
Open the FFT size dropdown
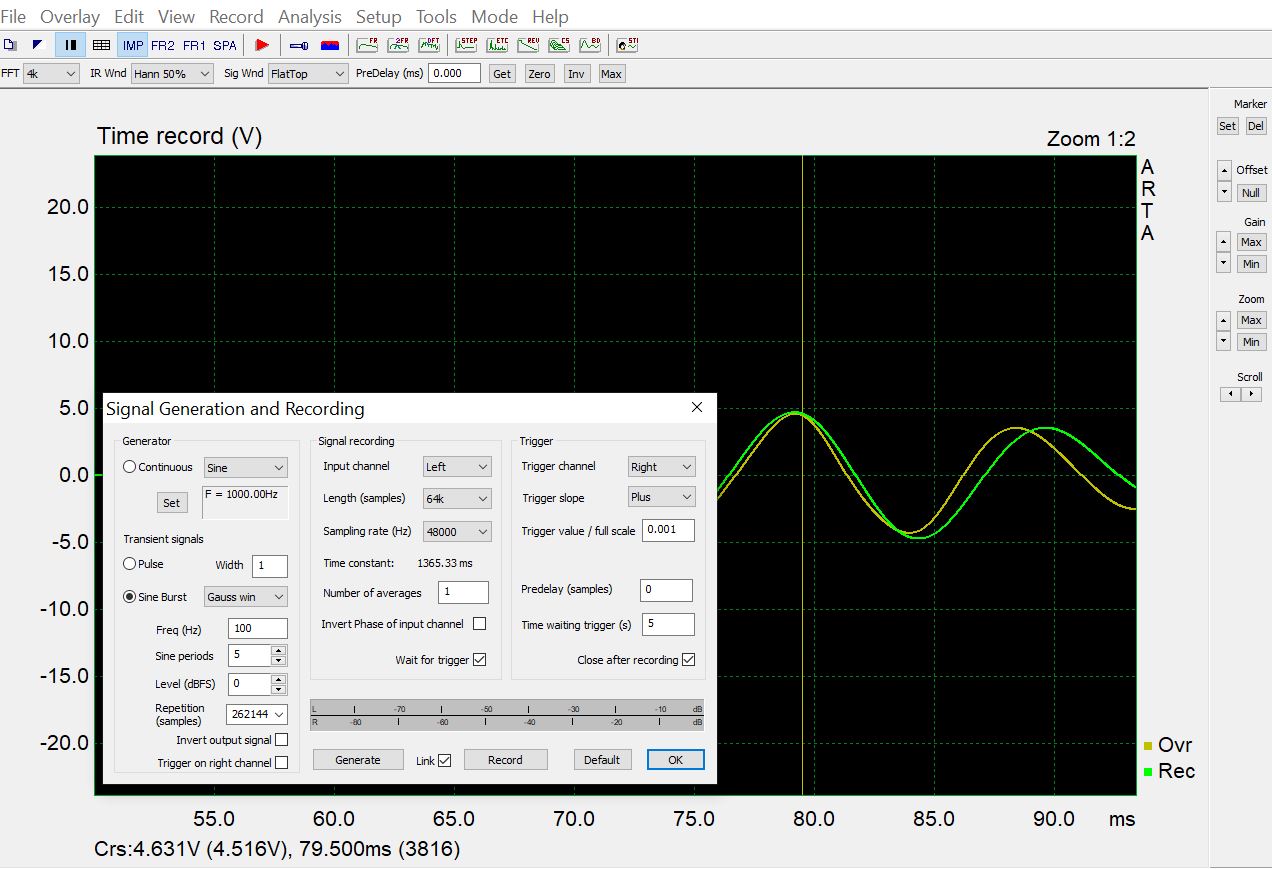coord(51,74)
